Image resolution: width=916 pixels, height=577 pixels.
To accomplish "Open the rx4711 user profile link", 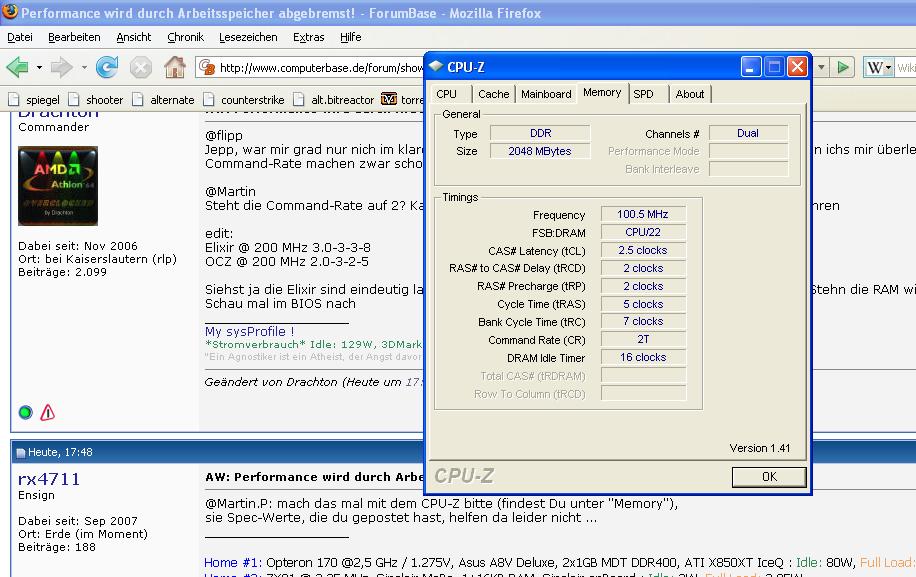I will tap(49, 479).
